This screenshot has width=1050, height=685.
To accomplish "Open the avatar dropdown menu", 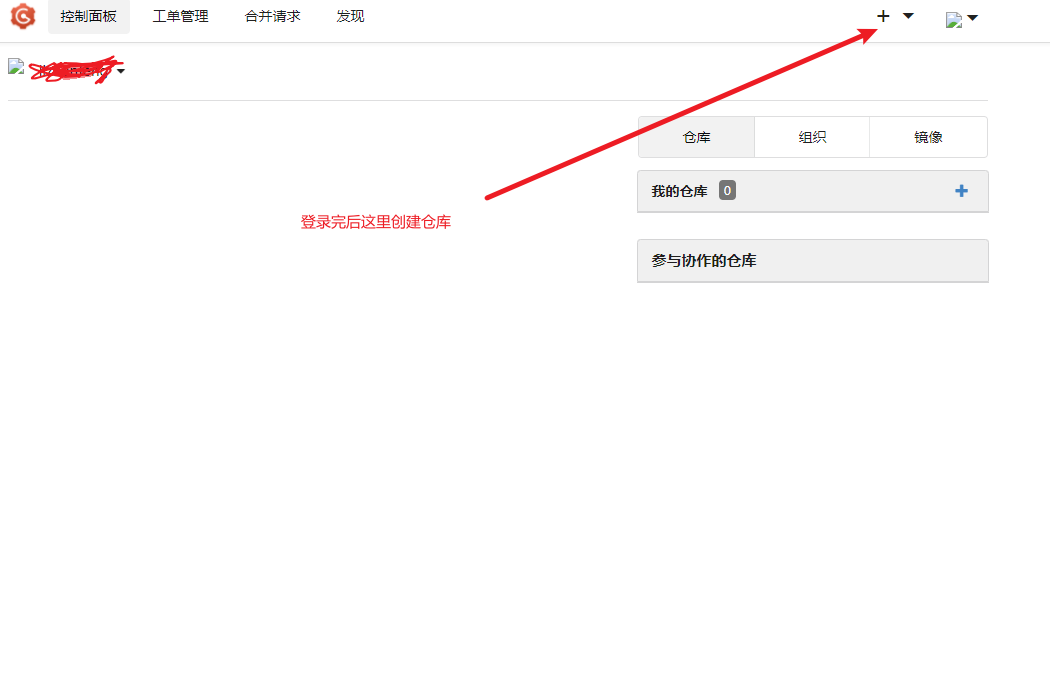I will point(973,17).
